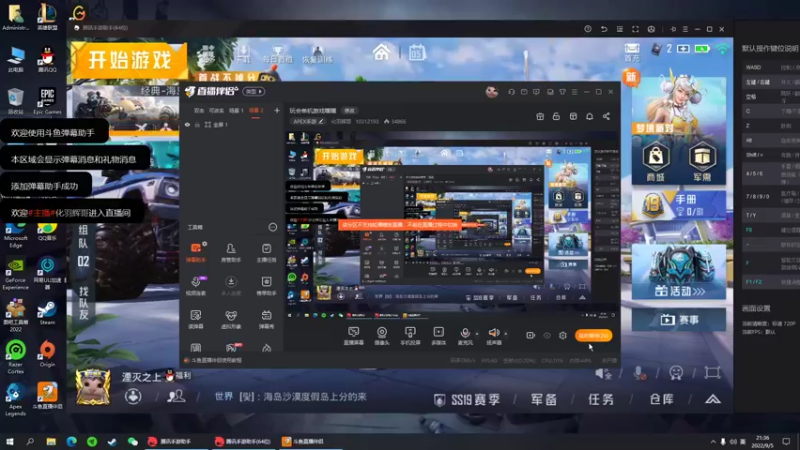This screenshot has height=450, width=800.
Task: Toggle the game speaker voice icon
Action: click(603, 373)
